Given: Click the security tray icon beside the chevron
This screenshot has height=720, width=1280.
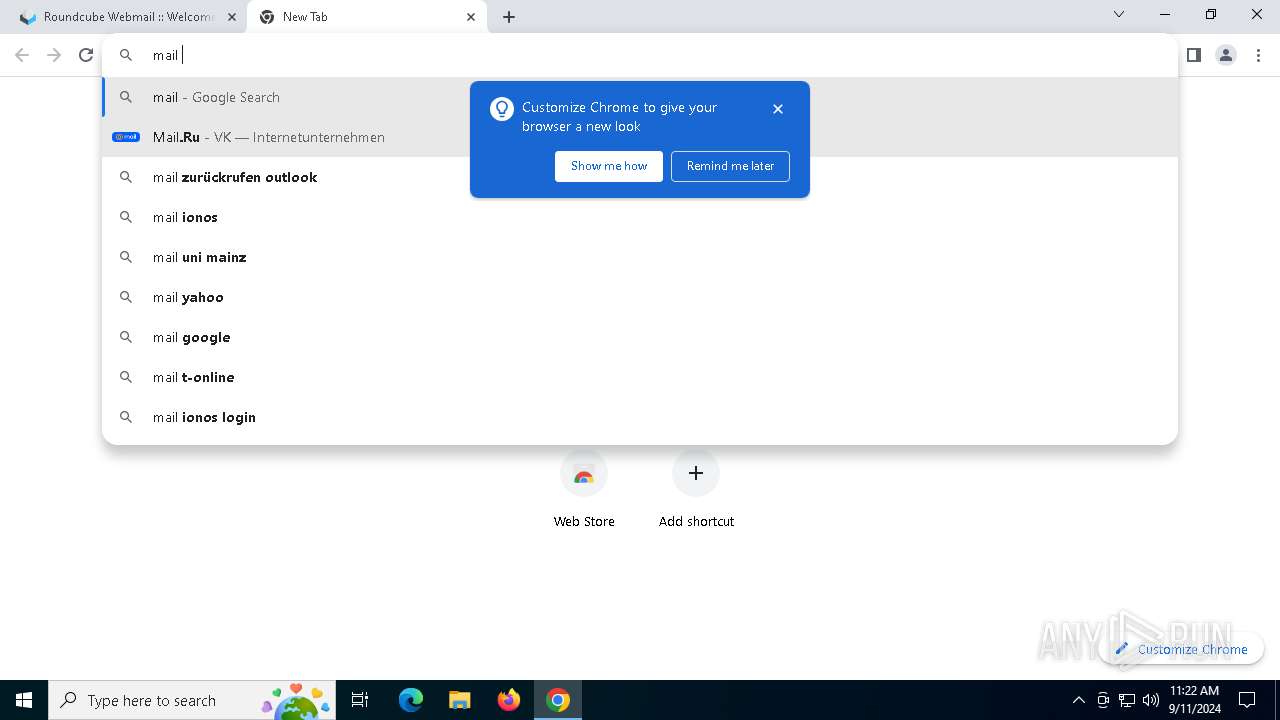Looking at the screenshot, I should coord(1103,700).
